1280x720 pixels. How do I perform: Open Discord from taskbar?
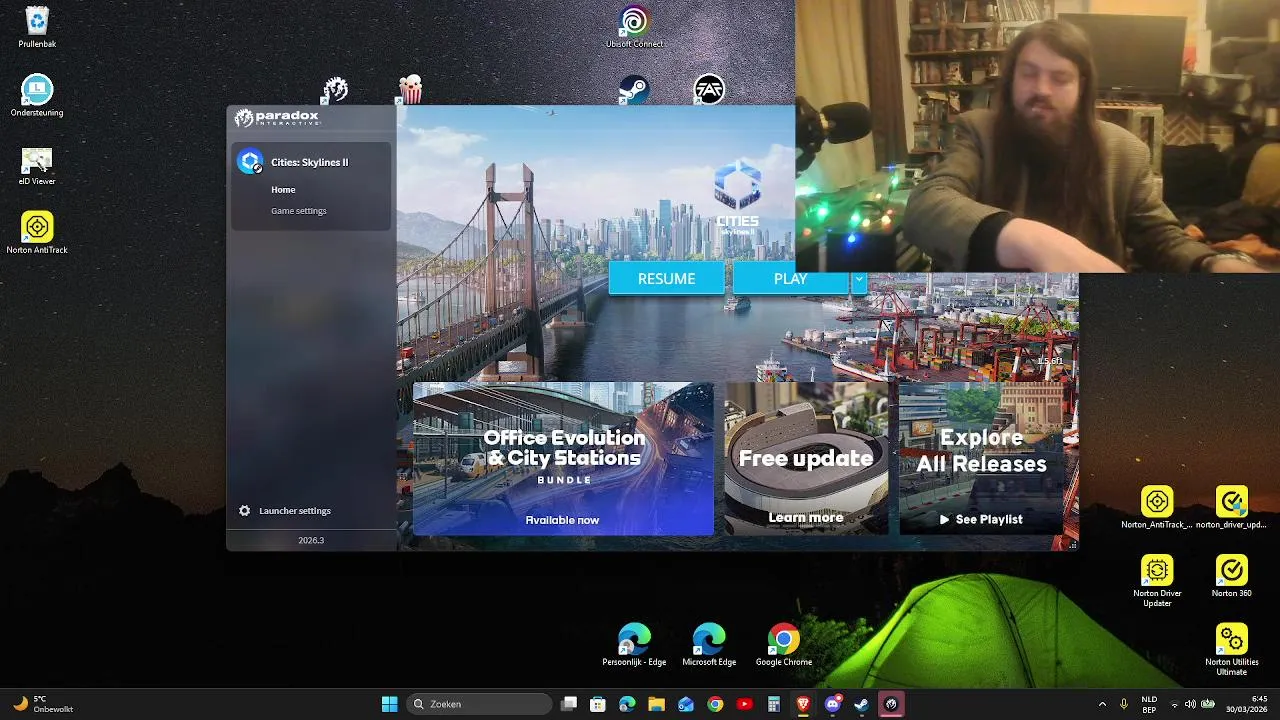coord(832,704)
